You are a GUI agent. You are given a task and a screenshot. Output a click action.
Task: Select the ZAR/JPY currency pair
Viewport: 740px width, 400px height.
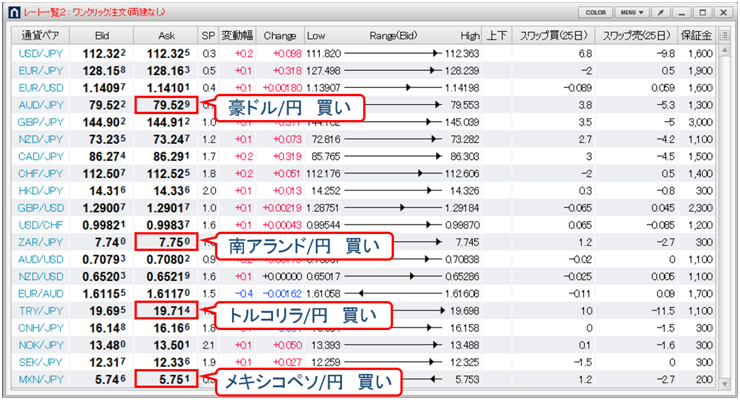(41, 242)
